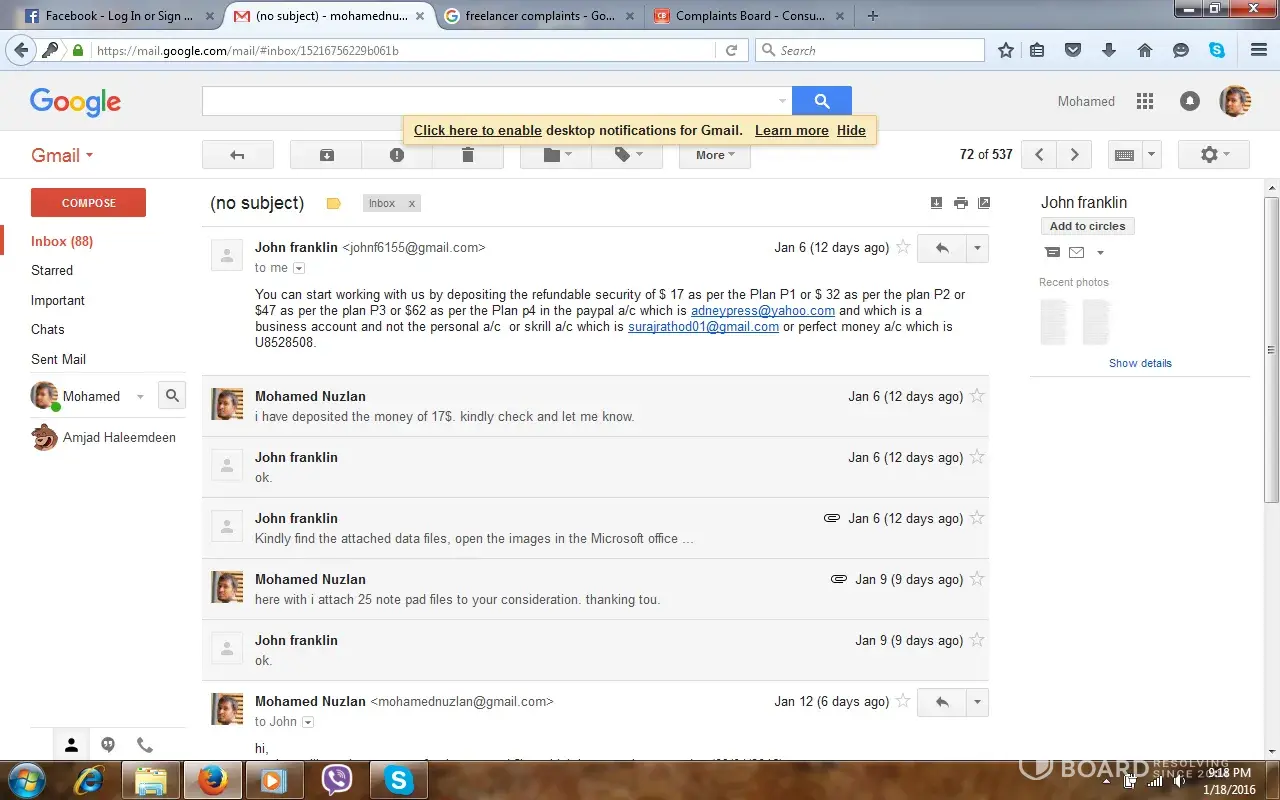The image size is (1280, 800).
Task: Print all using the printer icon
Action: coord(960,203)
